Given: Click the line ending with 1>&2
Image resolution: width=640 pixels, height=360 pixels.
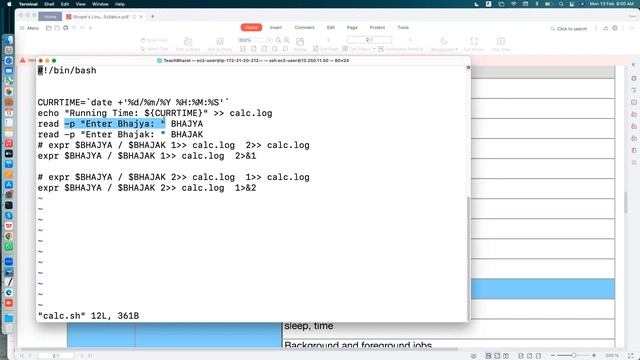Looking at the screenshot, I should (147, 188).
